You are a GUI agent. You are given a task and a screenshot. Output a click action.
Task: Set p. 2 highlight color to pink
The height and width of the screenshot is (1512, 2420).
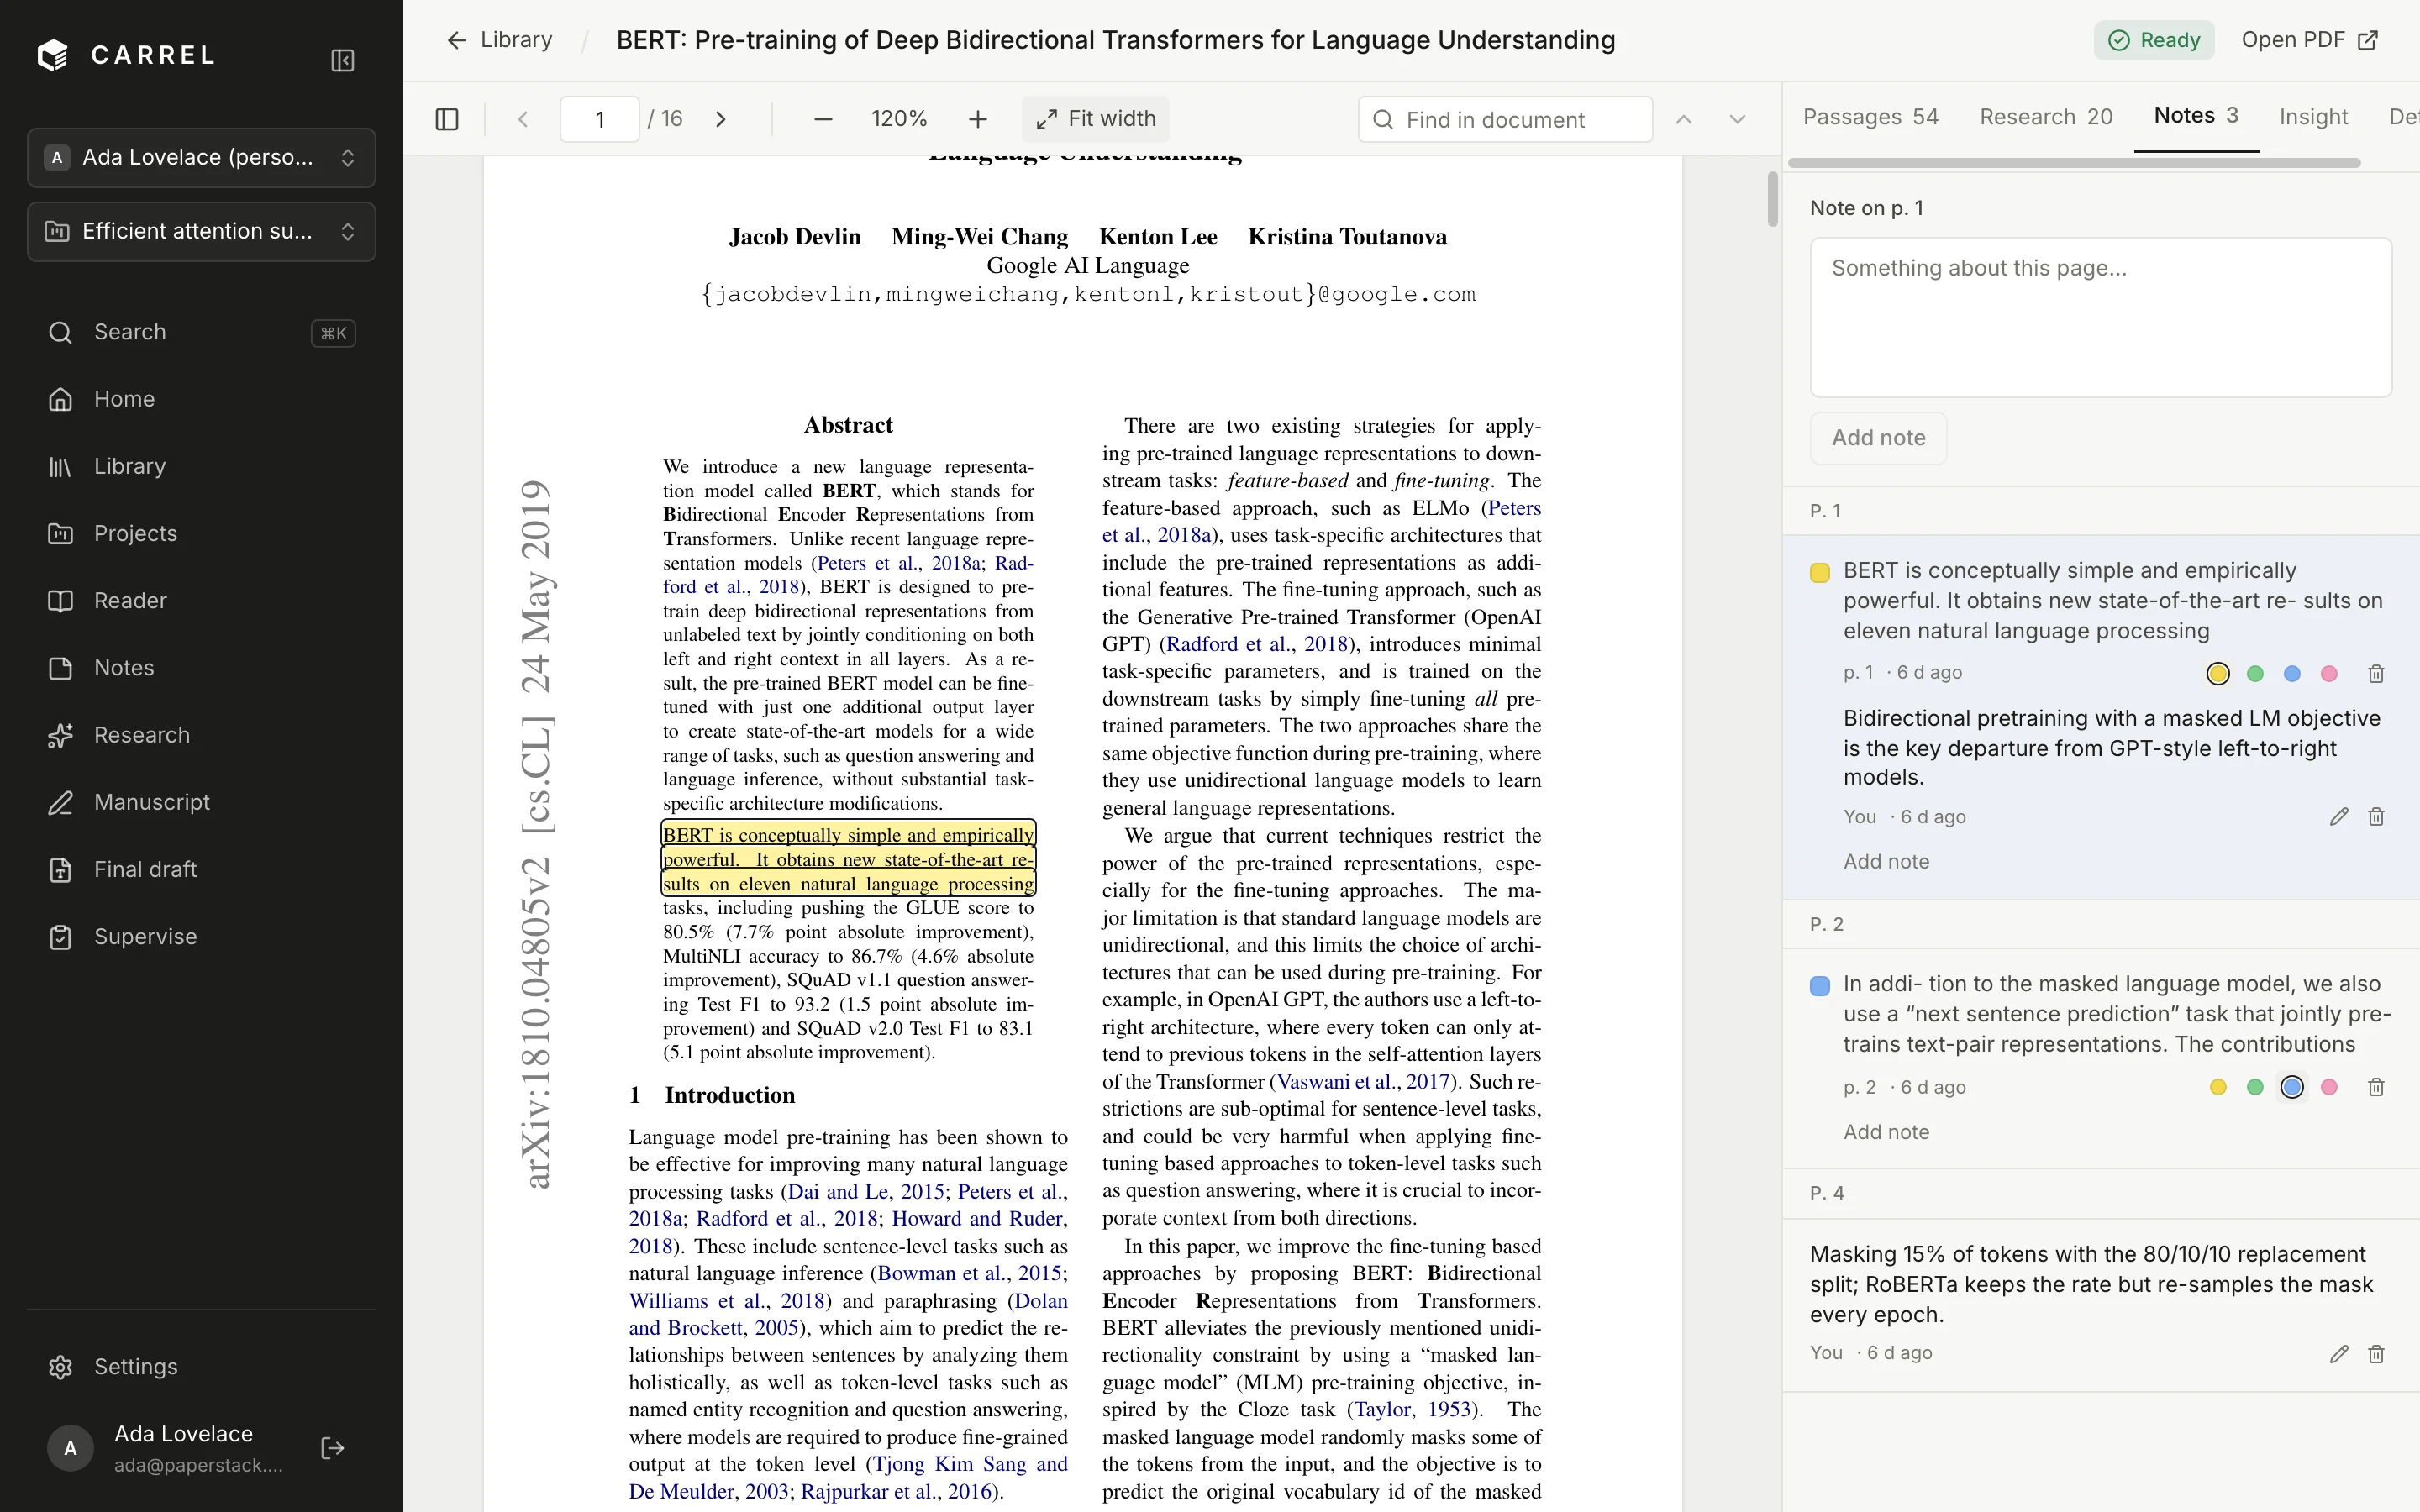(2329, 1087)
